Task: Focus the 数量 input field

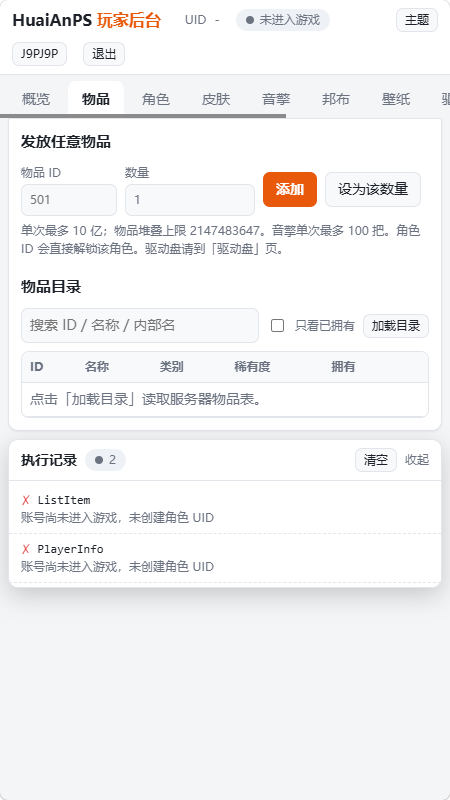Action: pyautogui.click(x=190, y=199)
